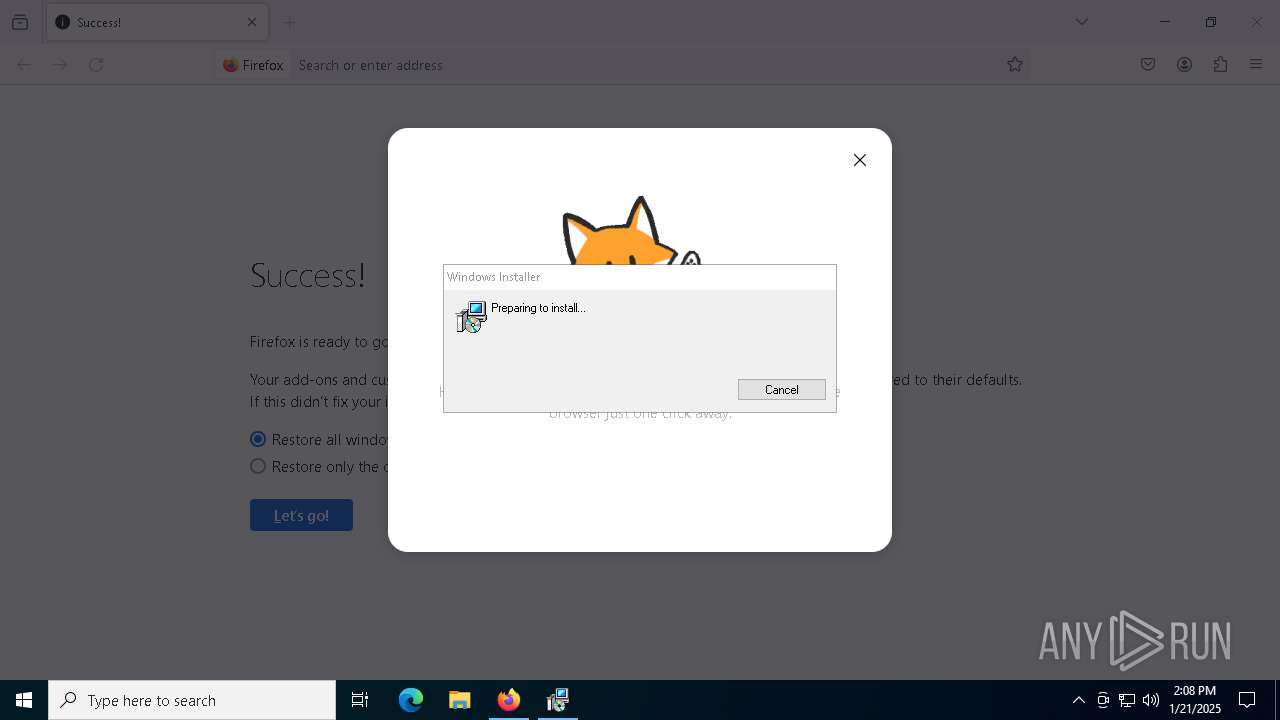This screenshot has width=1280, height=720.
Task: Select Windows Installer taskbar icon
Action: pos(558,700)
